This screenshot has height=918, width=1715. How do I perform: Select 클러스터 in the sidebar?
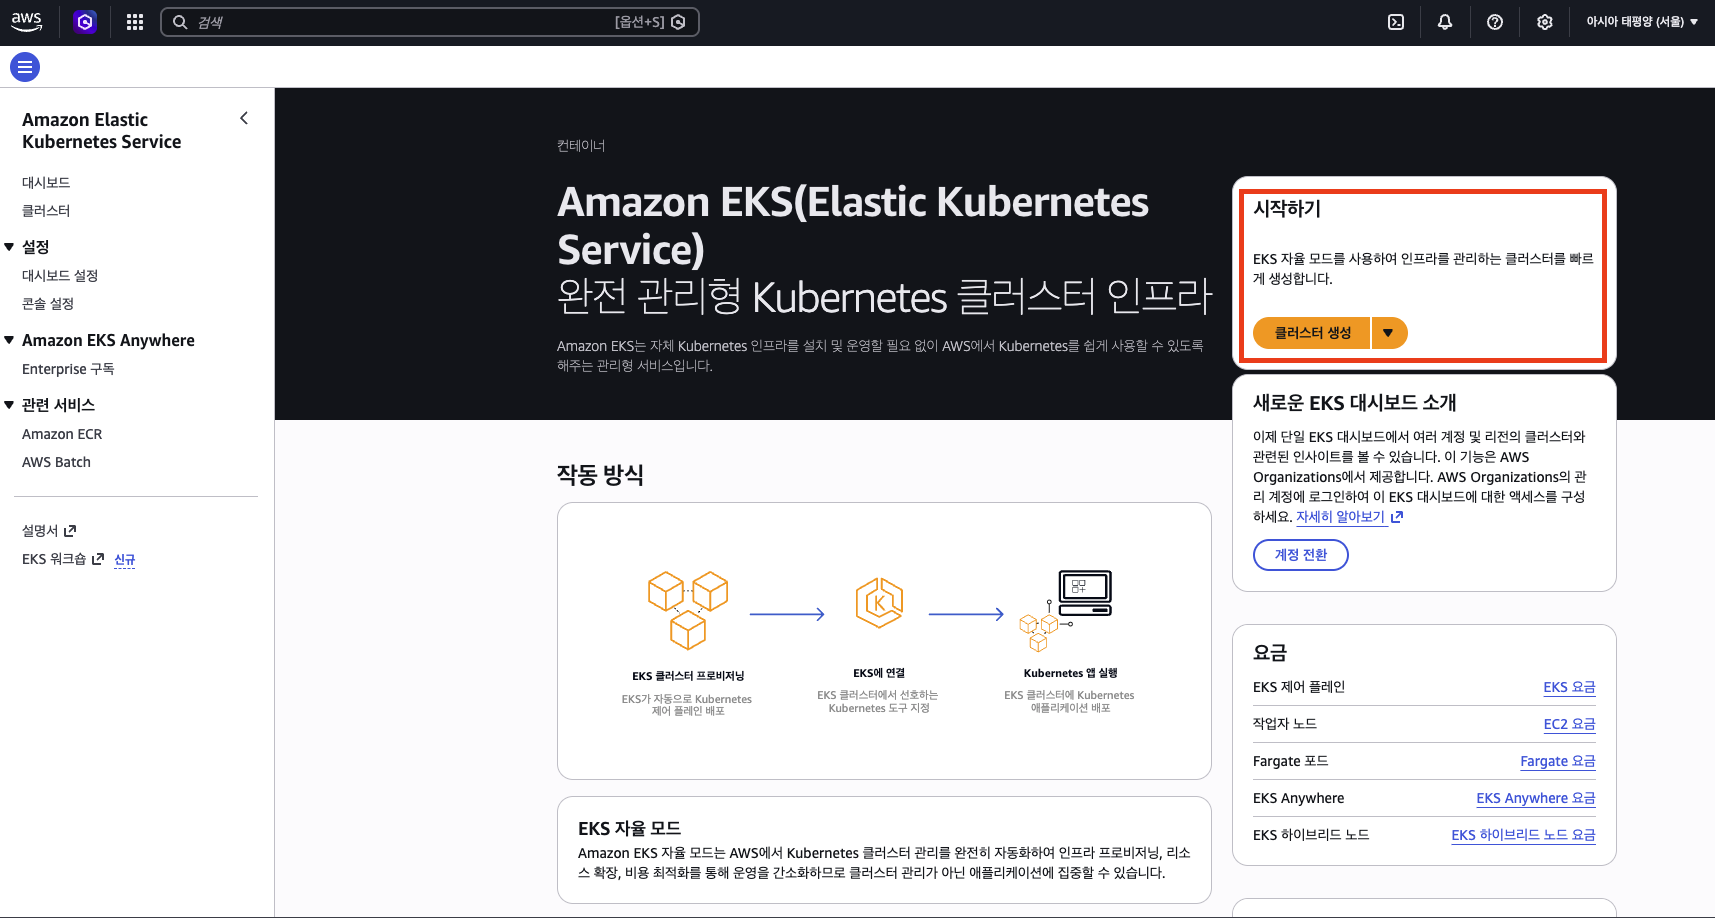pos(45,210)
